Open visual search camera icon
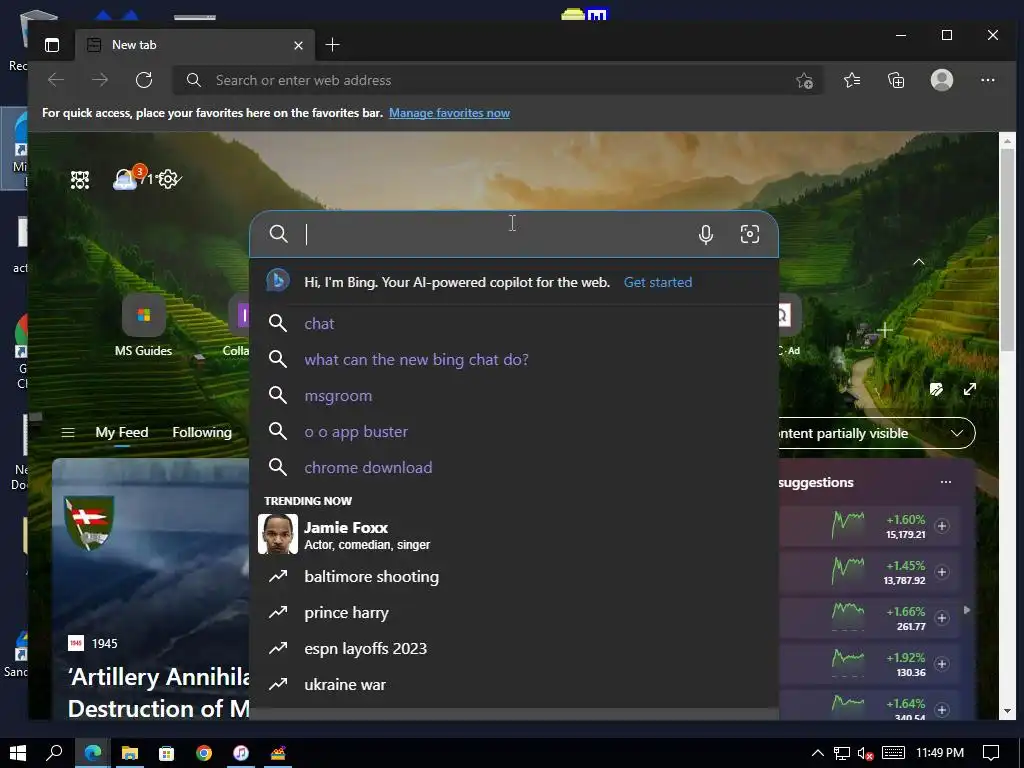 [750, 234]
